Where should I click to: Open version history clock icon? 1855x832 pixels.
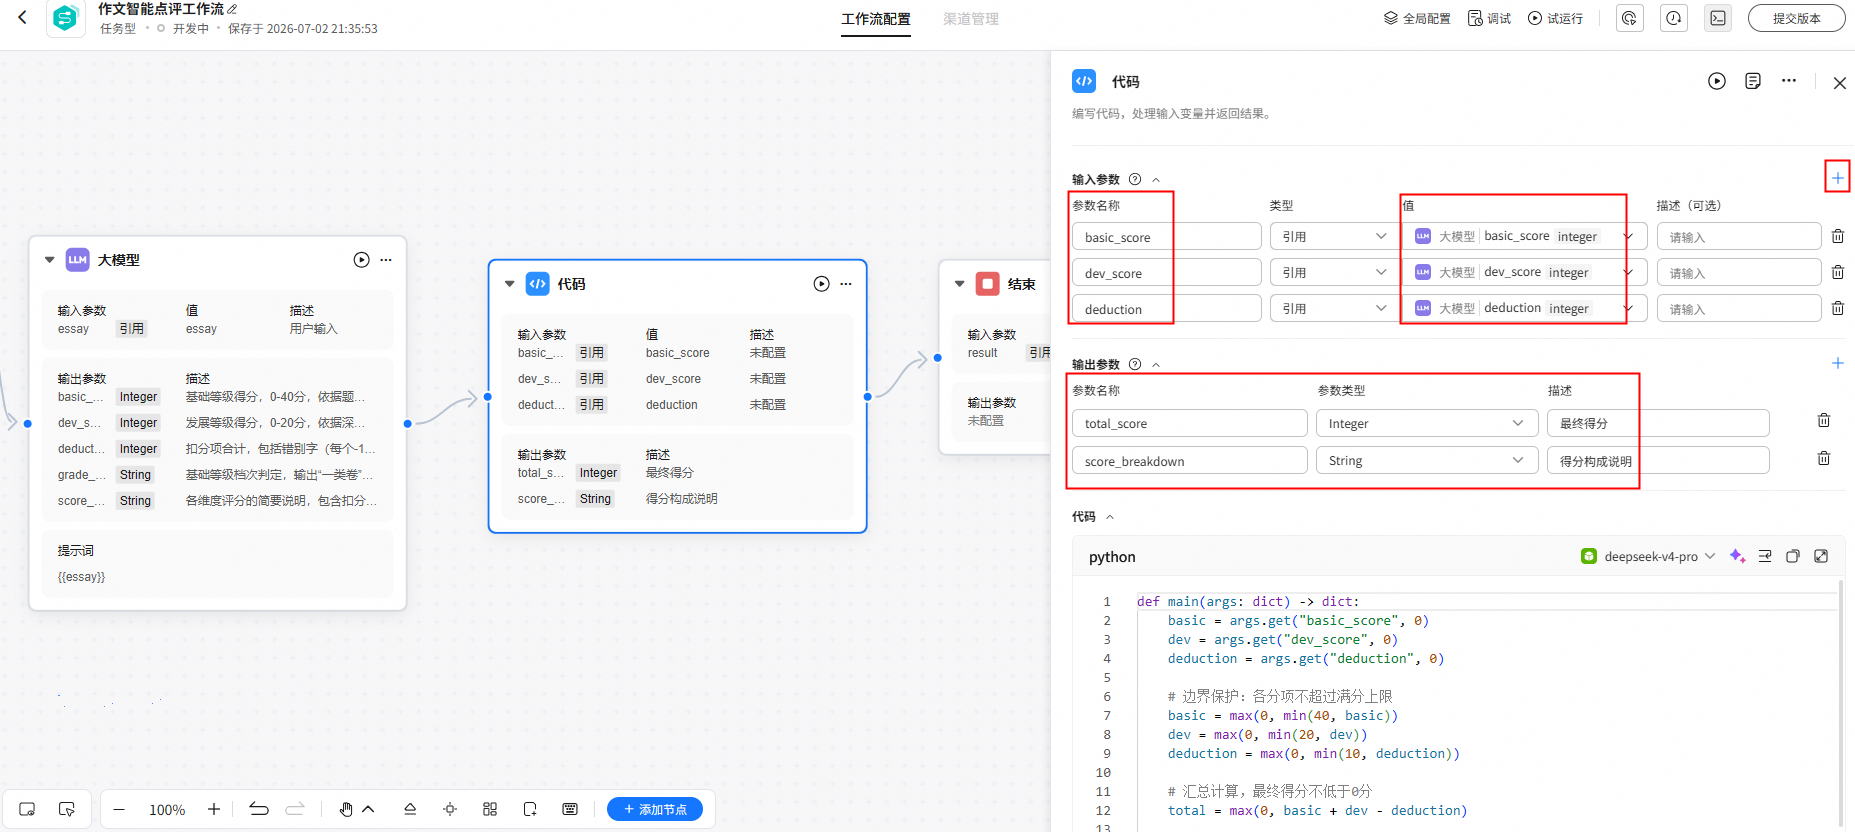pos(1674,18)
